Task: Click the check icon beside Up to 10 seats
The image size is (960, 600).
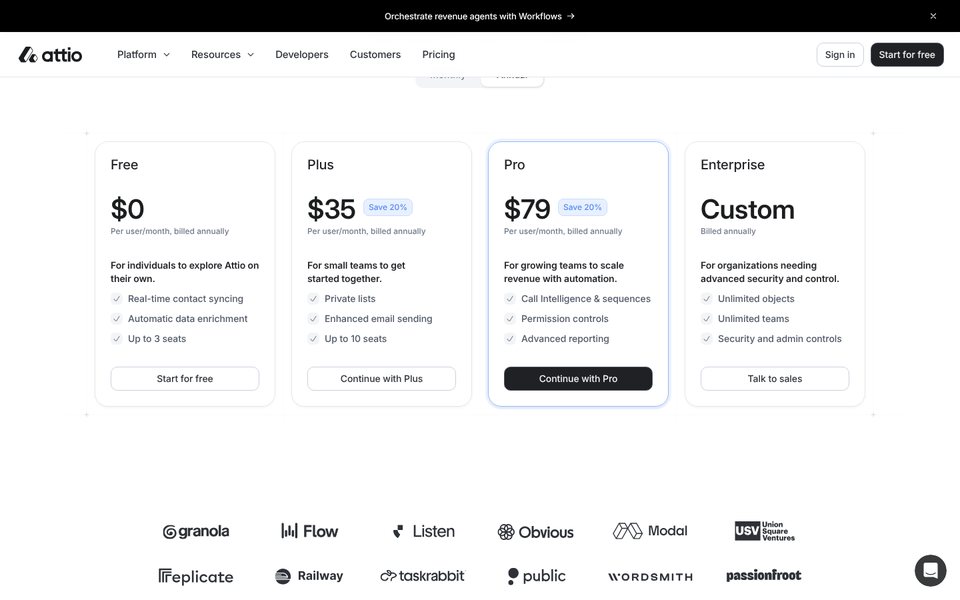Action: [x=313, y=339]
